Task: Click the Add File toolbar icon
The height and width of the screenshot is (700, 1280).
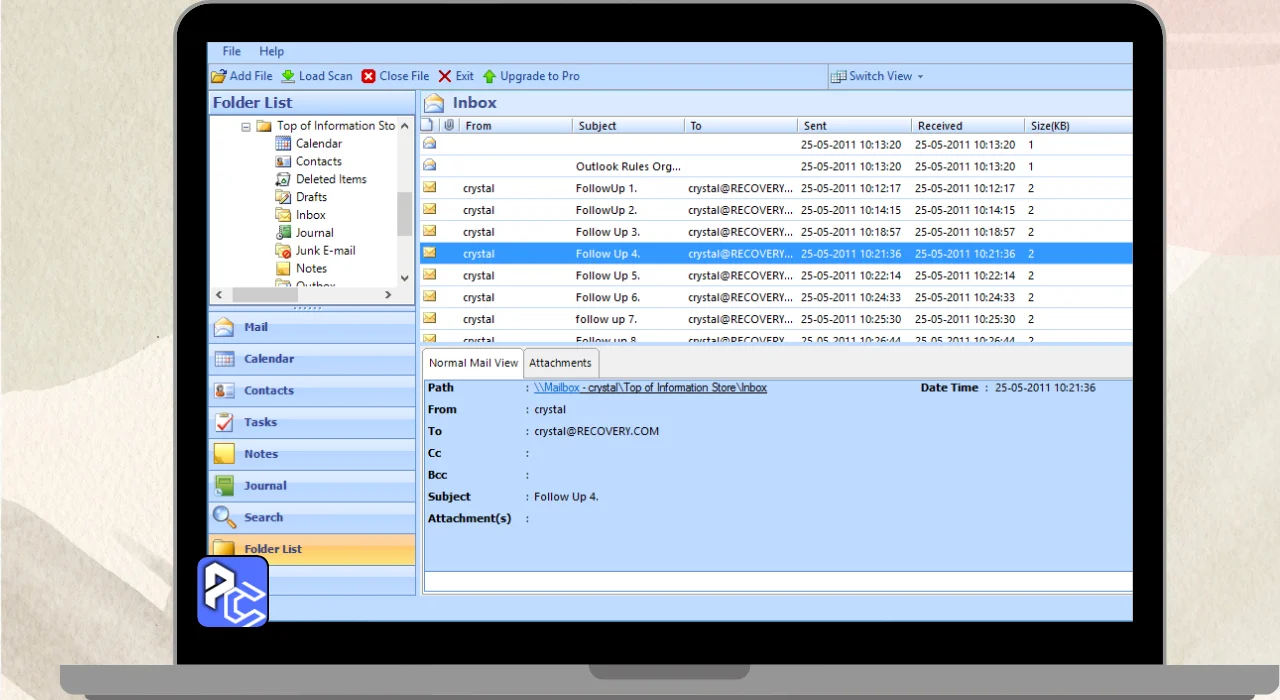Action: [219, 76]
